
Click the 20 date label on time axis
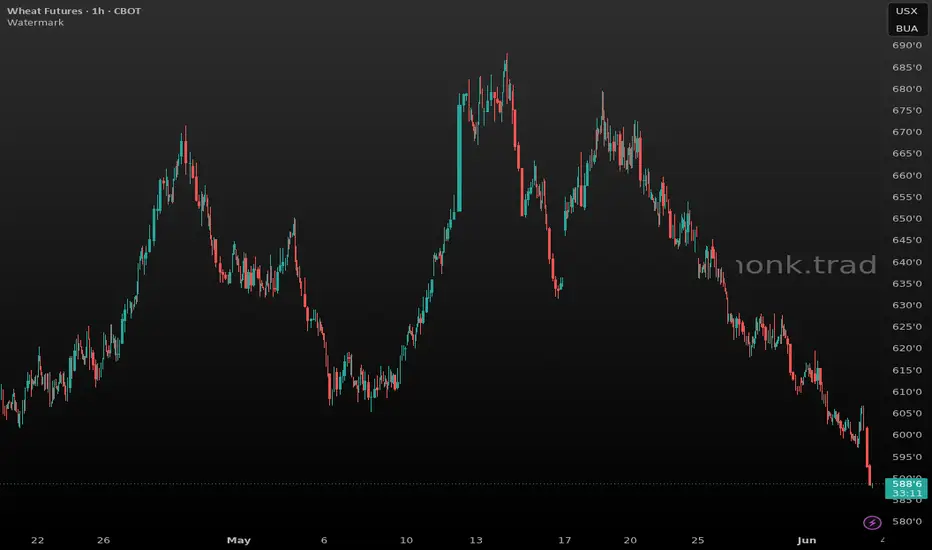pos(630,540)
